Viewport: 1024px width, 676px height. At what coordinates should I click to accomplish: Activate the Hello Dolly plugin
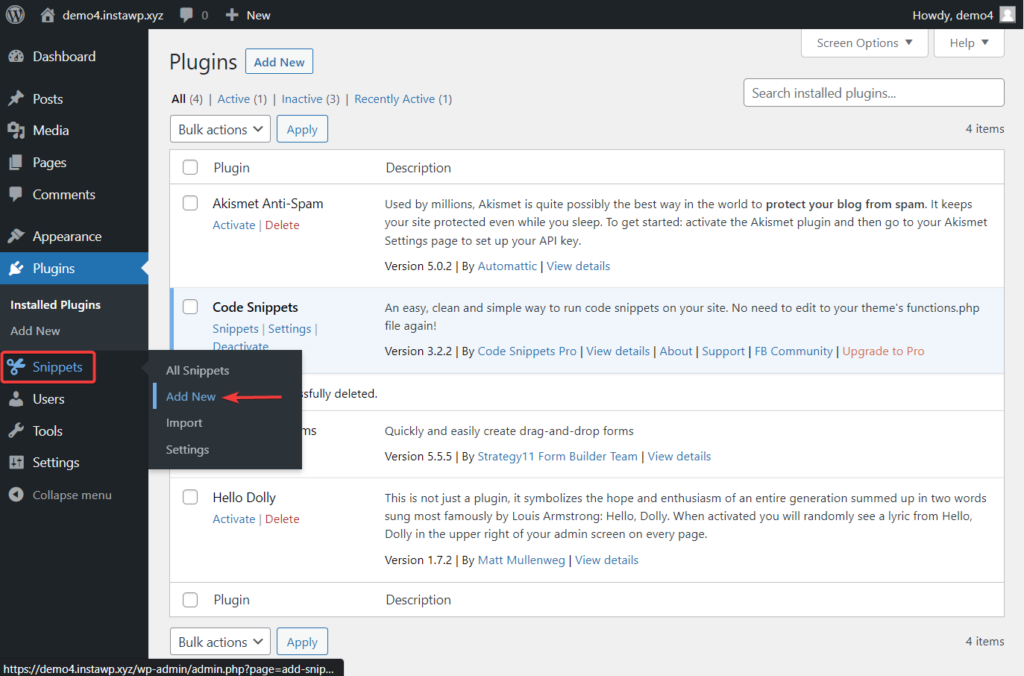(234, 519)
